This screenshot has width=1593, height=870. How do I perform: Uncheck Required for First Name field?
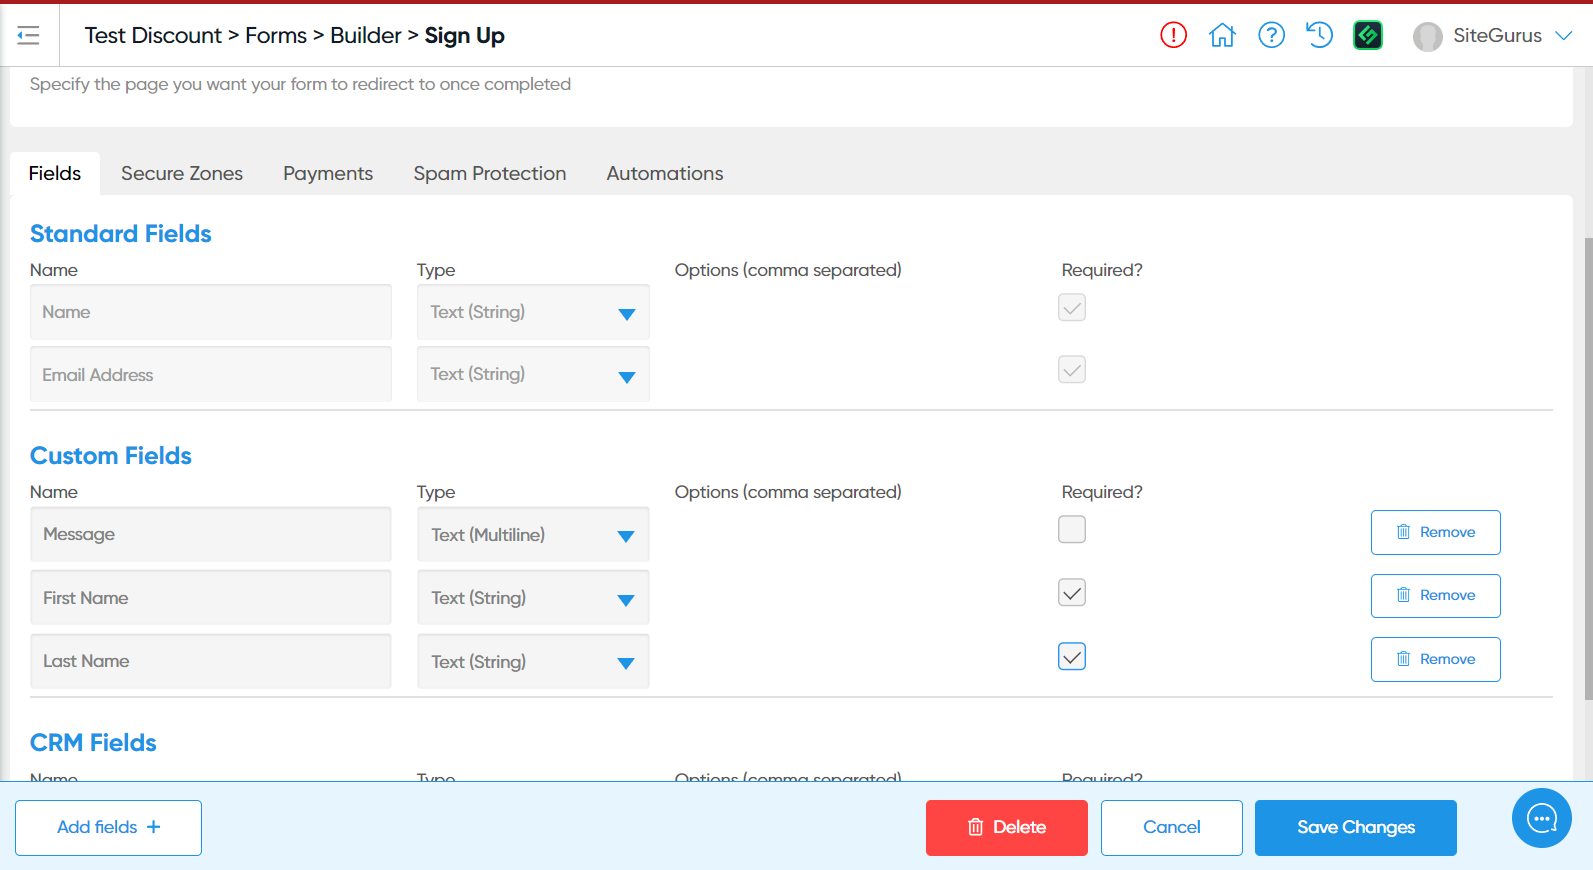point(1071,593)
